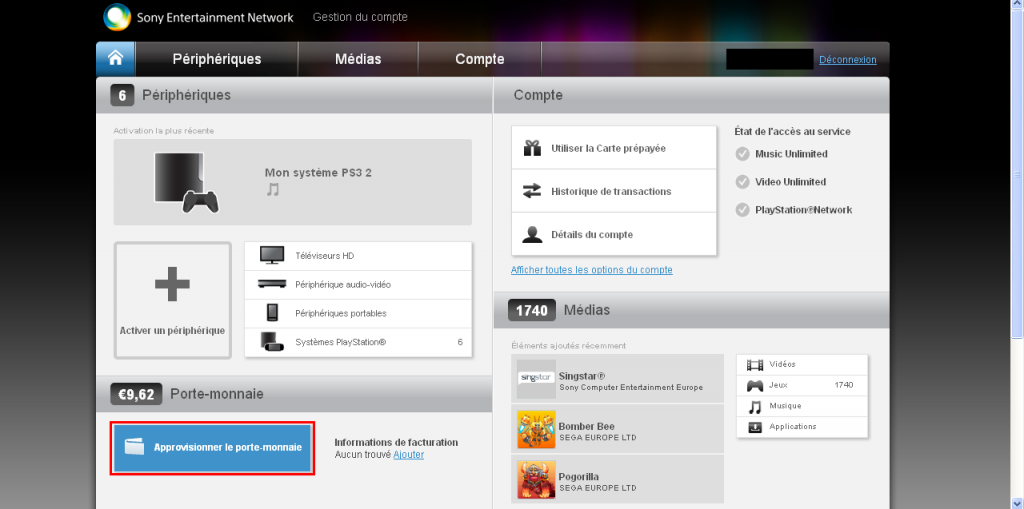The height and width of the screenshot is (509, 1024).
Task: Click Approvisionner le porte-monnaie button
Action: coord(213,448)
